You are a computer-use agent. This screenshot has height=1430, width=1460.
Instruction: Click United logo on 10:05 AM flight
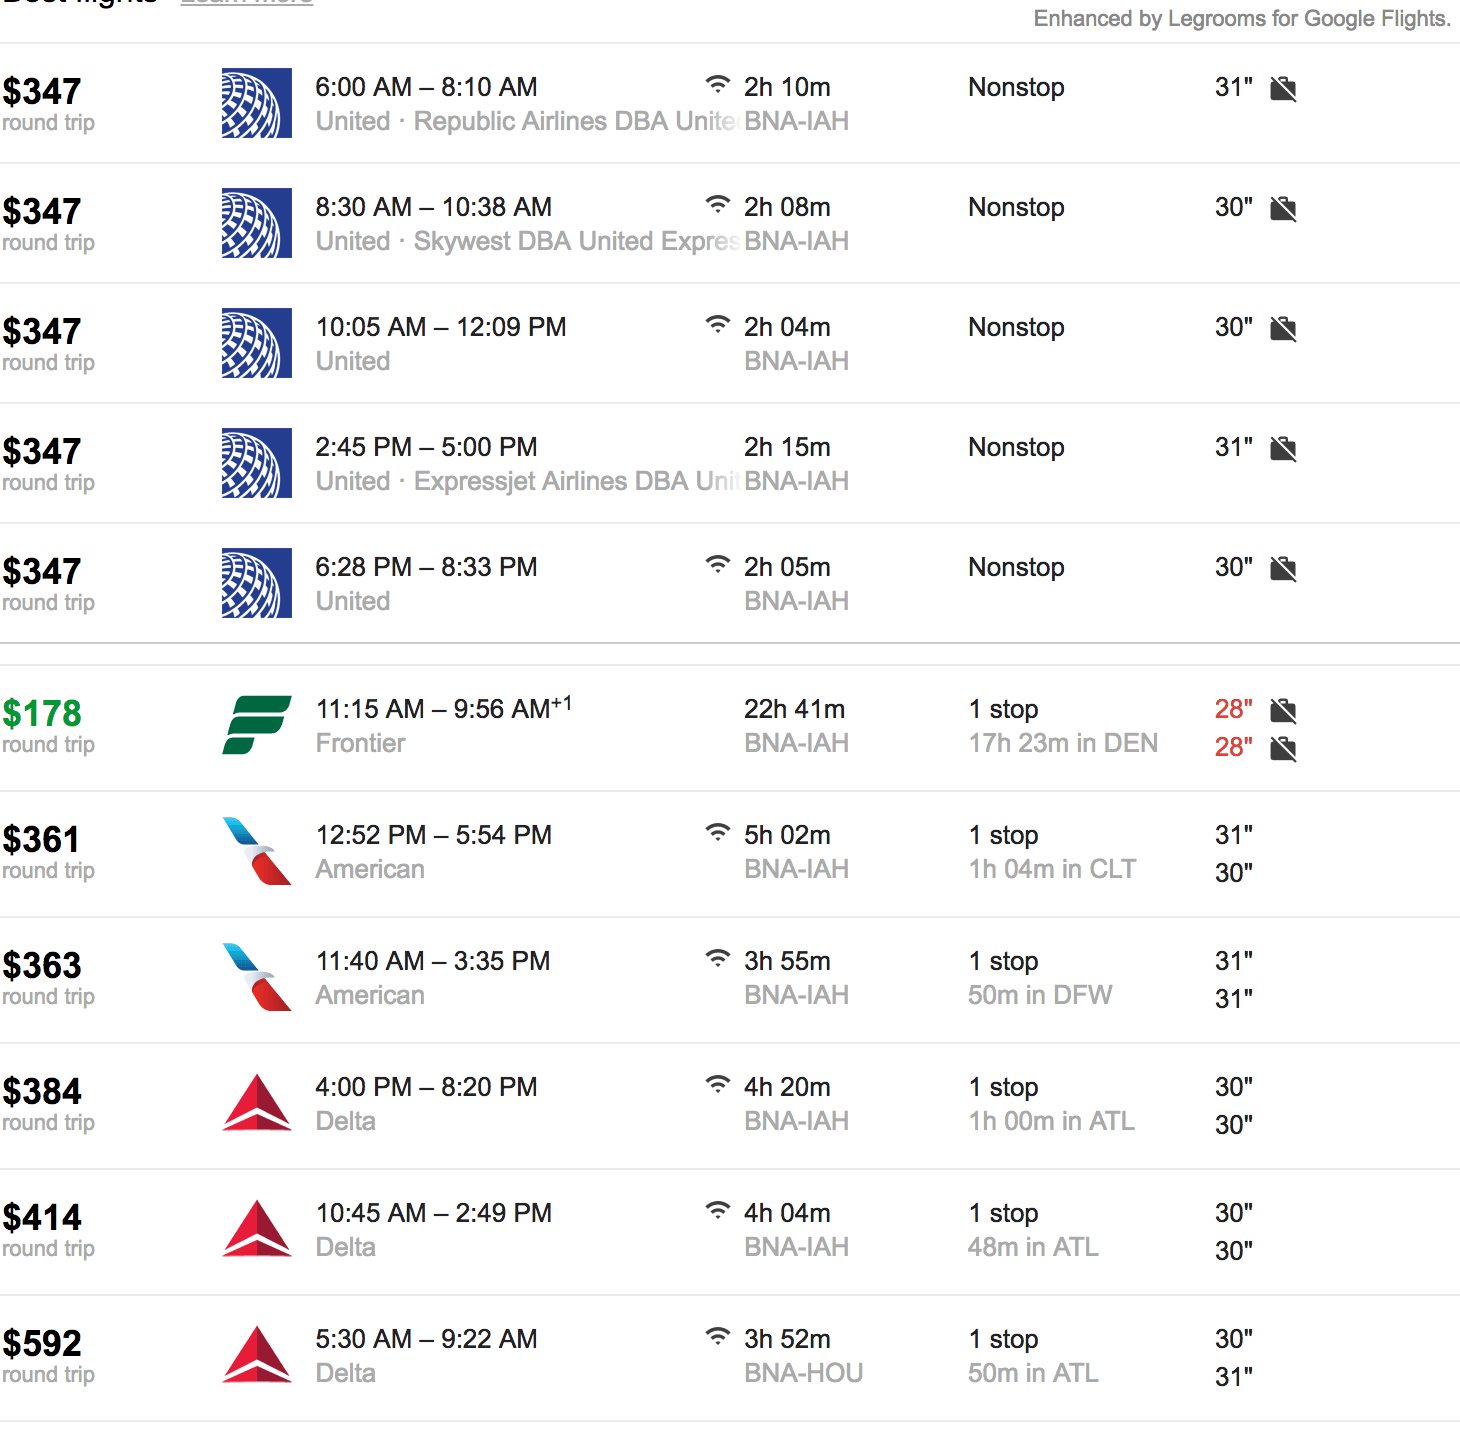click(x=257, y=343)
